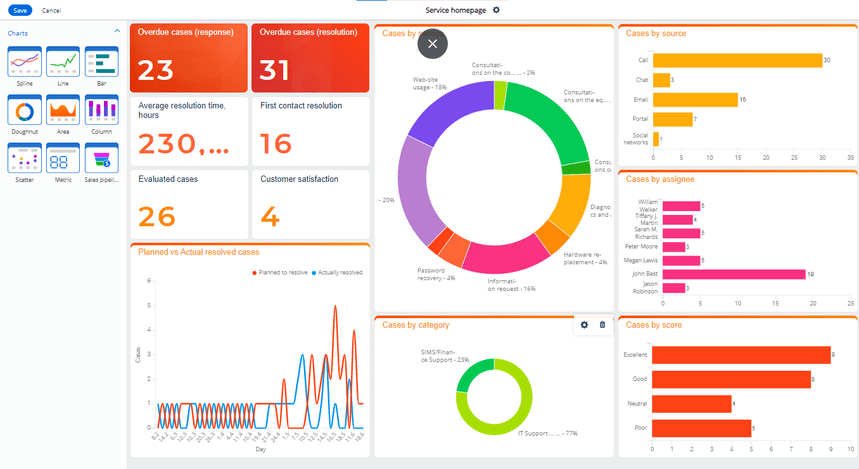This screenshot has height=469, width=859.
Task: Choose the Bar chart icon
Action: point(102,61)
